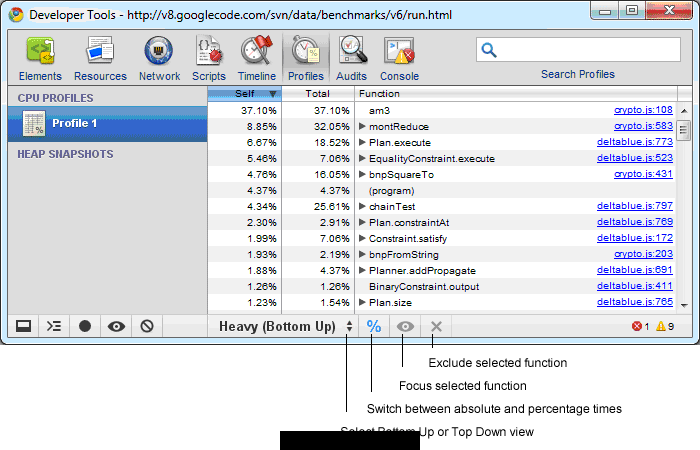700x450 pixels.
Task: Open the Console panel
Action: click(400, 60)
